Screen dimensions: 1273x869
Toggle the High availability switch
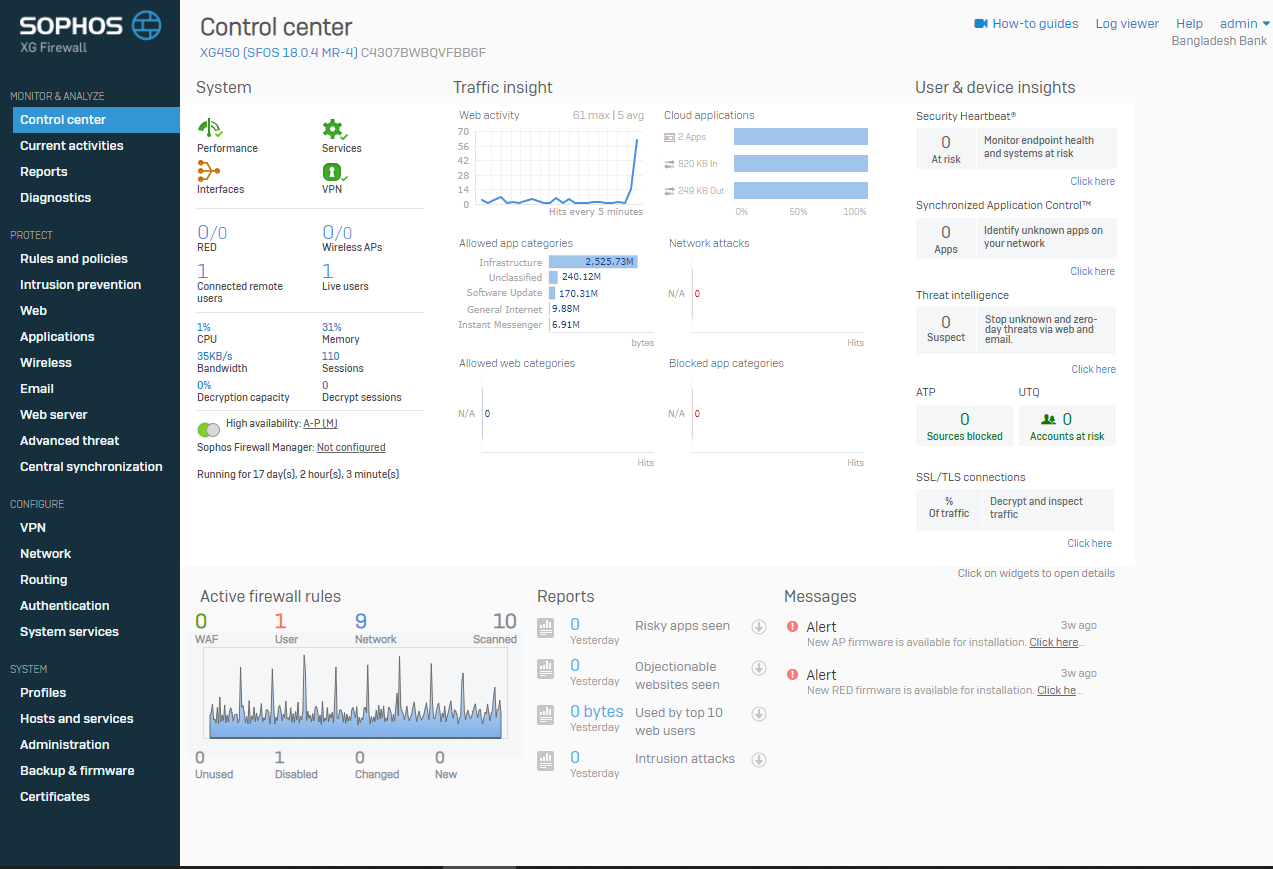pos(209,429)
